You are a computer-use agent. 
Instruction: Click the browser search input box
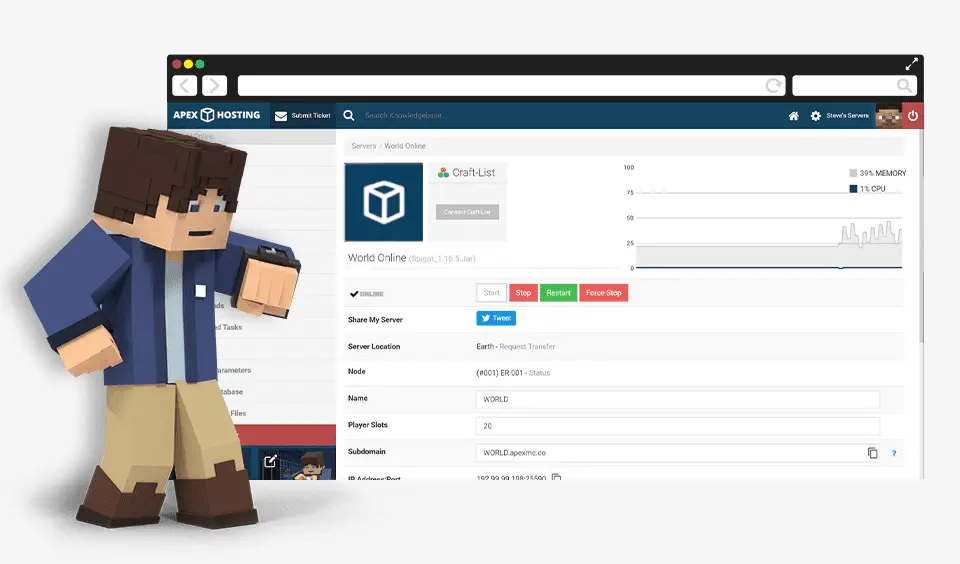[x=855, y=86]
